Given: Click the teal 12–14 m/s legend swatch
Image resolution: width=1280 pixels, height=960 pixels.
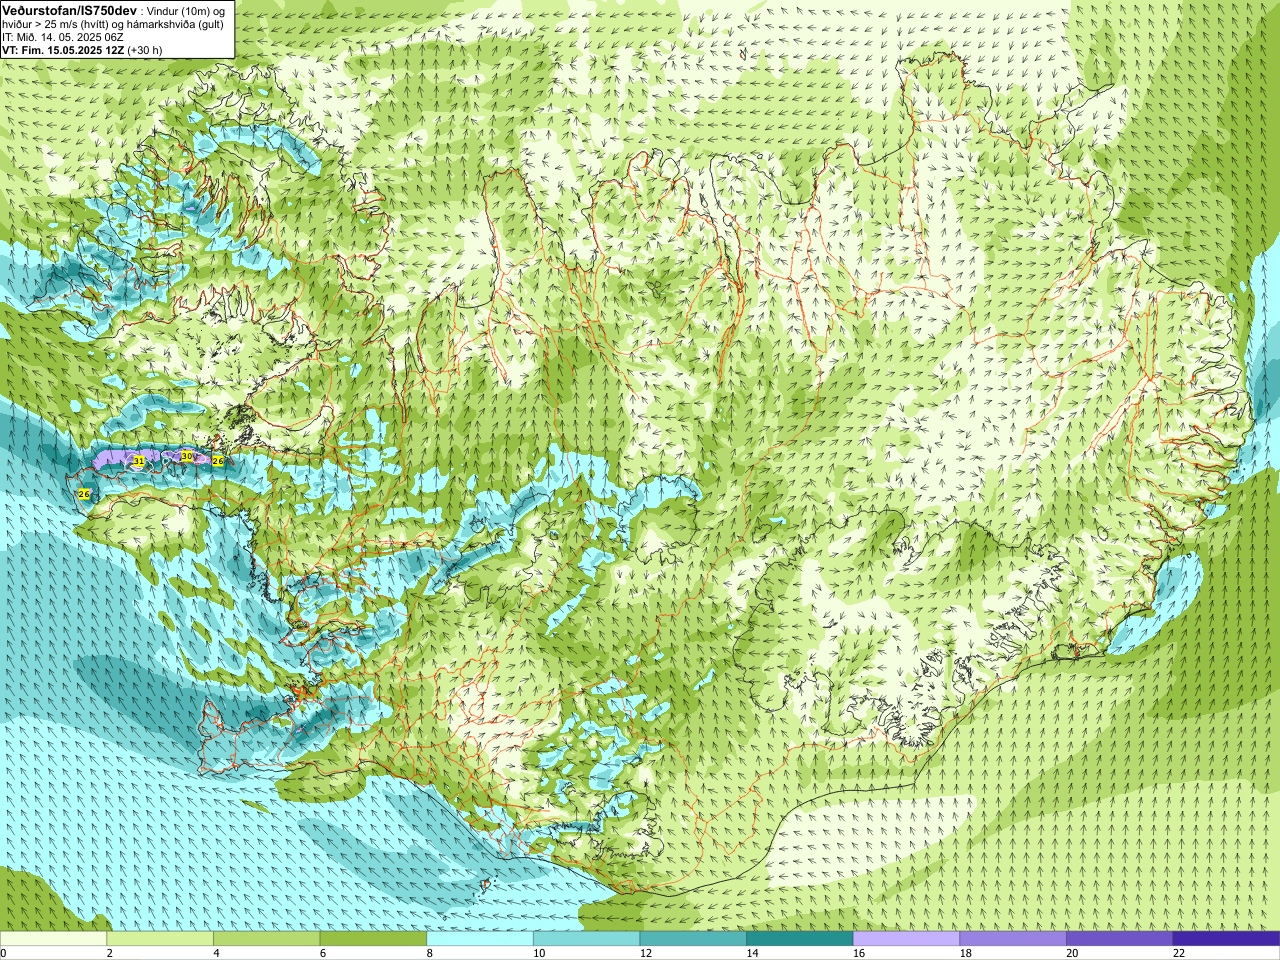Looking at the screenshot, I should point(693,939).
